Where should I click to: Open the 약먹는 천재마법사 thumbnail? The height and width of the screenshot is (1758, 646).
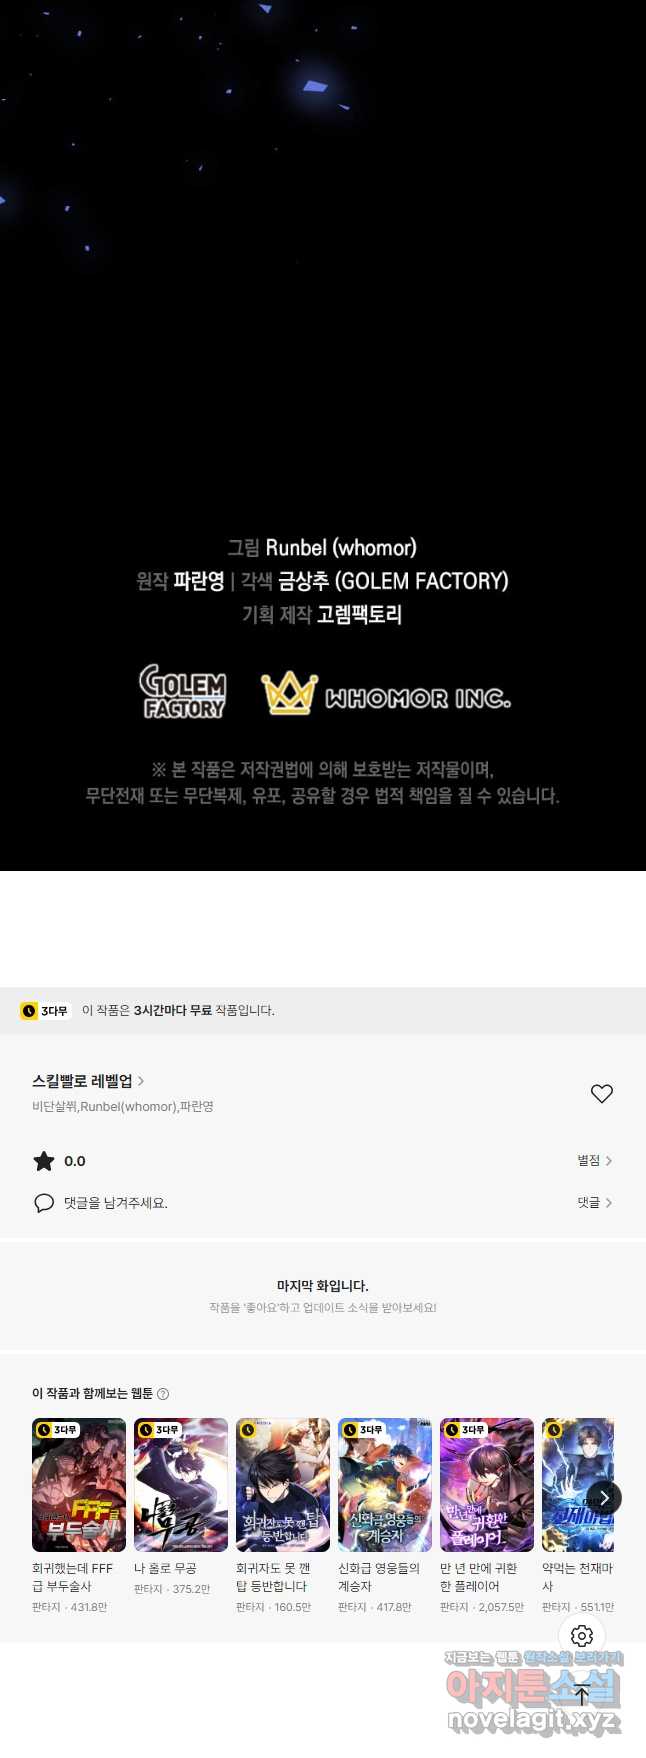(578, 1485)
